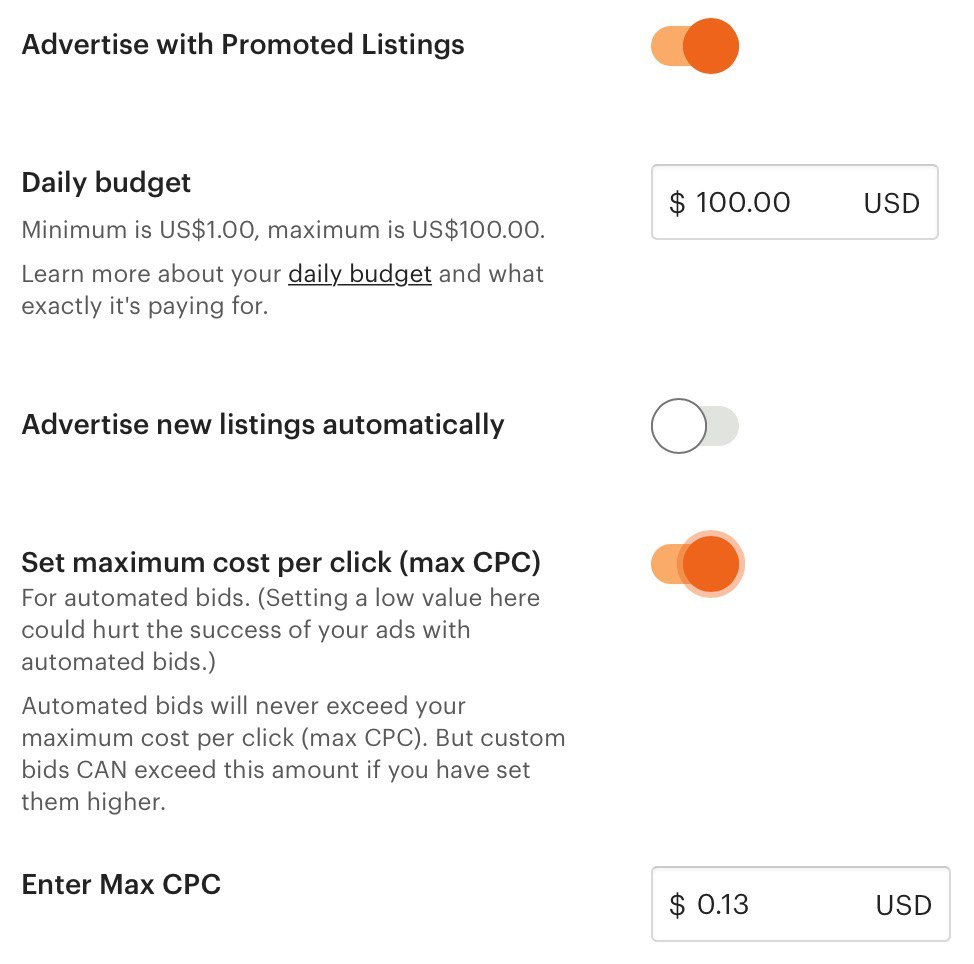Click the dollar sign in Daily budget box
The image size is (974, 964).
click(677, 202)
